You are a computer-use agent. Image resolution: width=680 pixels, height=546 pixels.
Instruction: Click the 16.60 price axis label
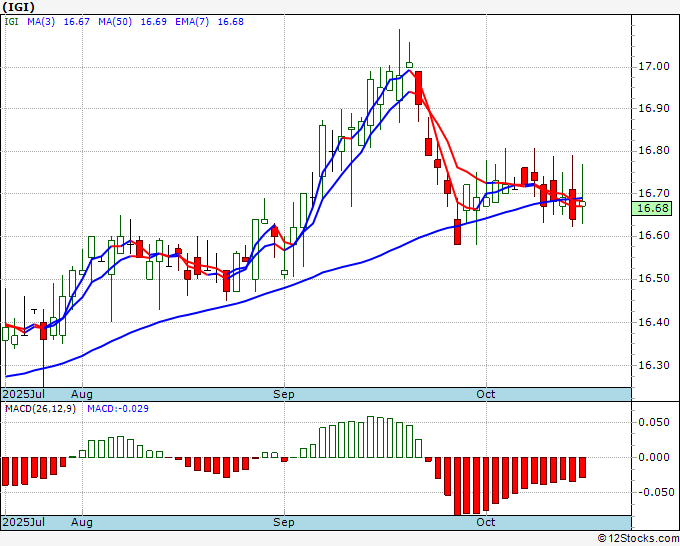point(654,236)
